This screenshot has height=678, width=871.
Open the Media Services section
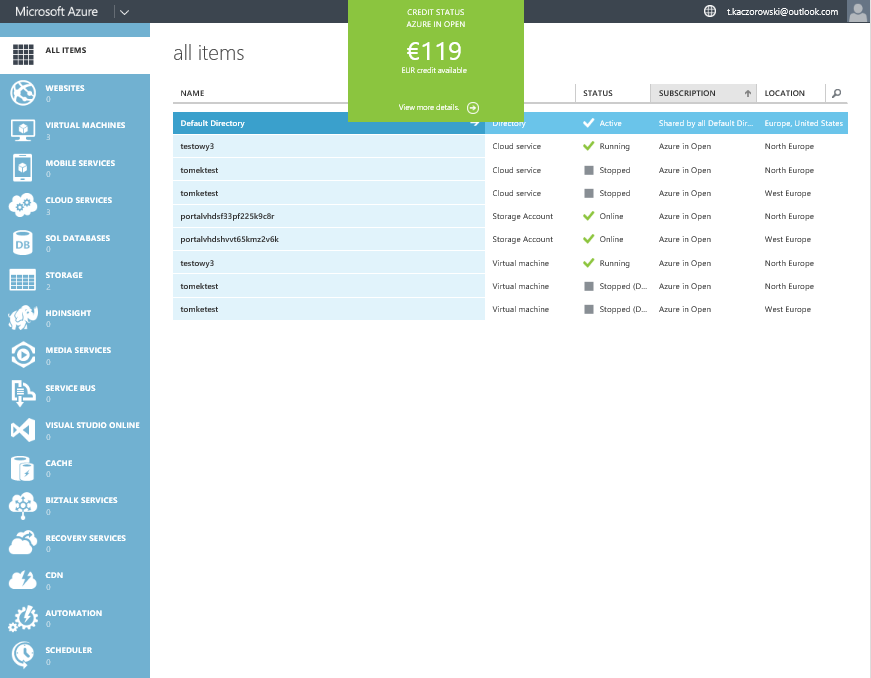tap(75, 355)
